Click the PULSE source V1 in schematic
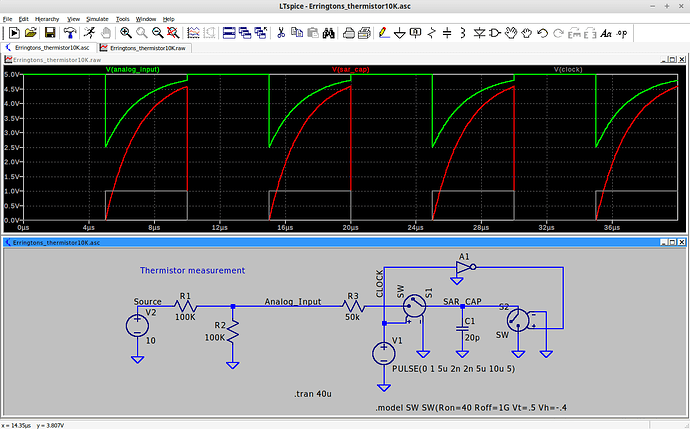The width and height of the screenshot is (690, 429). 383,353
